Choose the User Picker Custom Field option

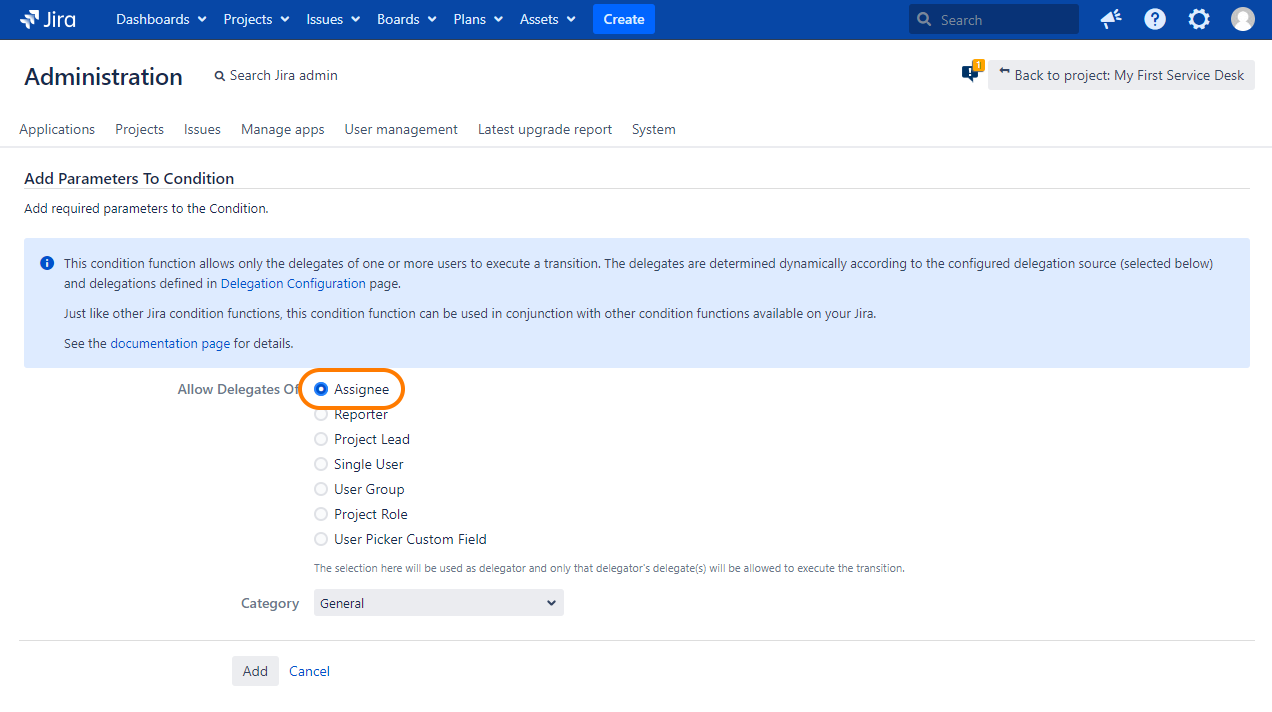click(321, 539)
